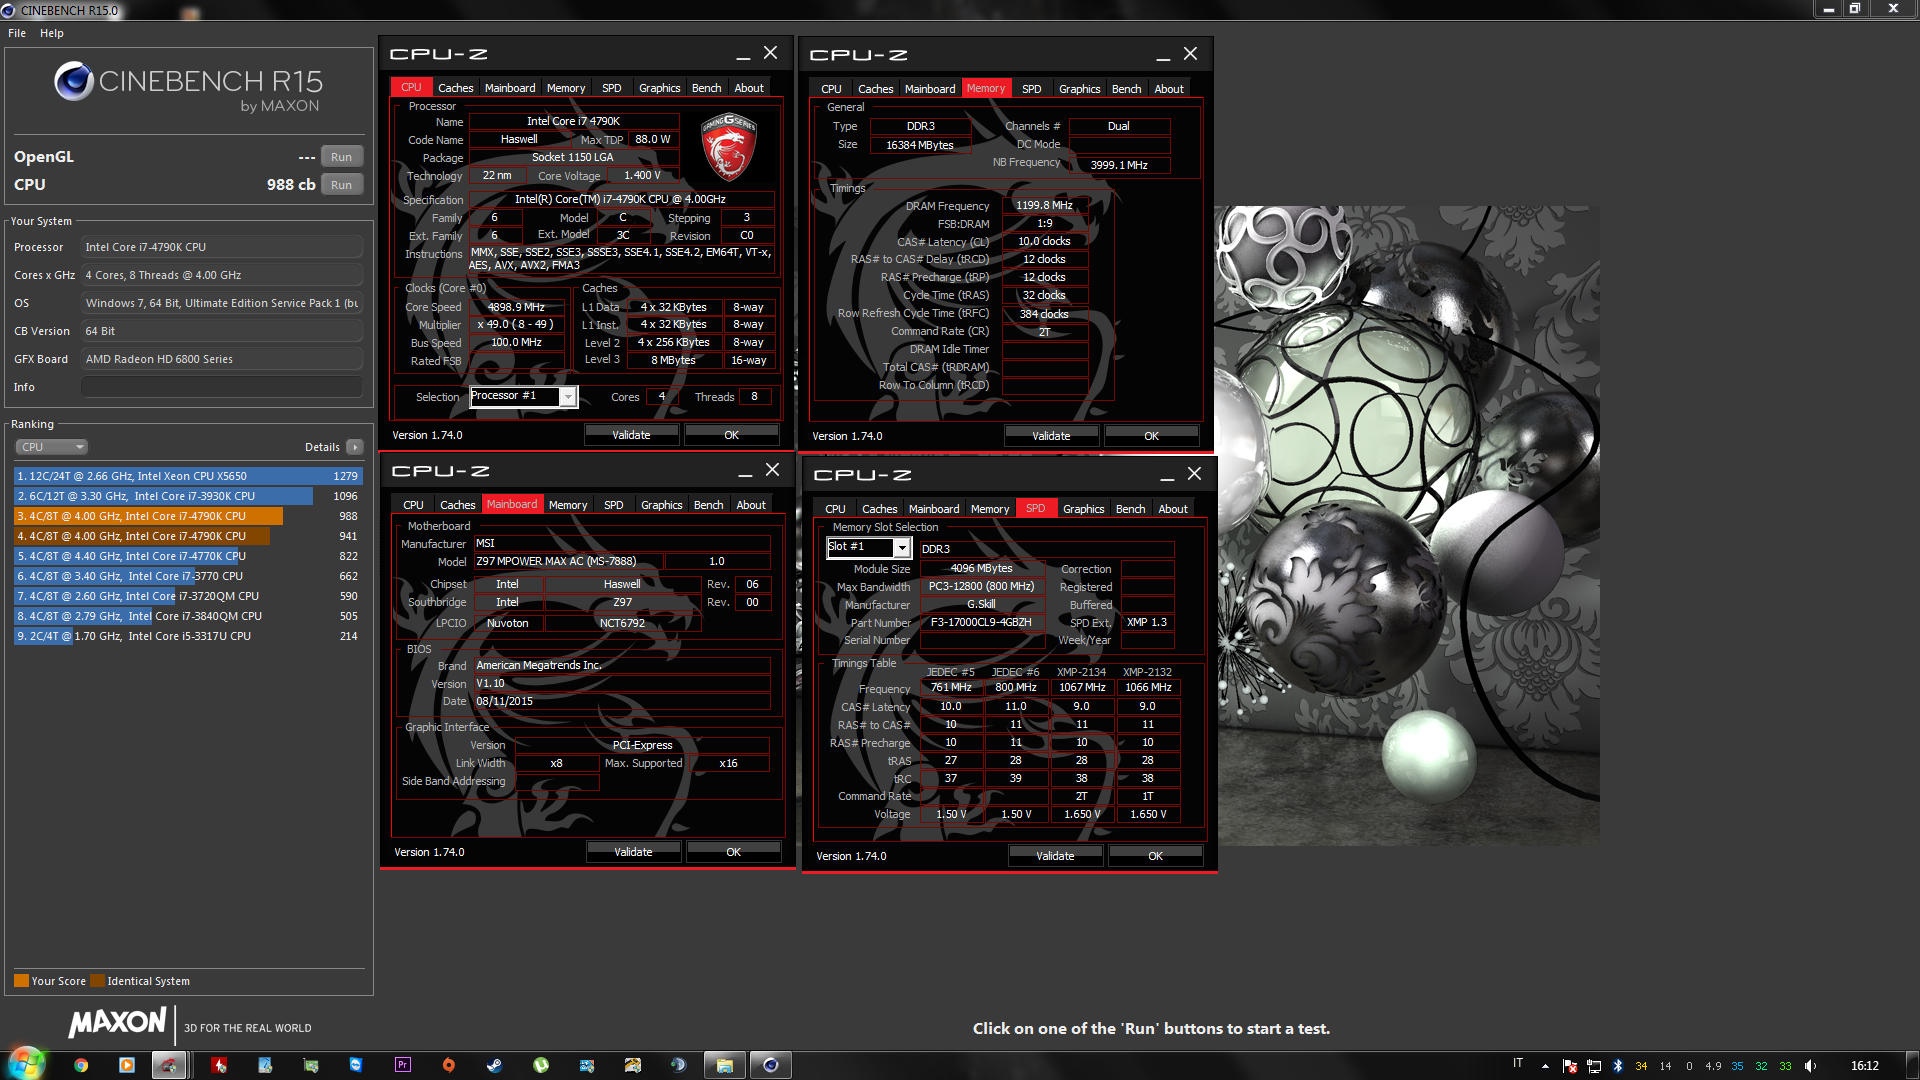Click the taskbar clock showing 16:12
This screenshot has height=1080, width=1920.
click(1864, 1066)
